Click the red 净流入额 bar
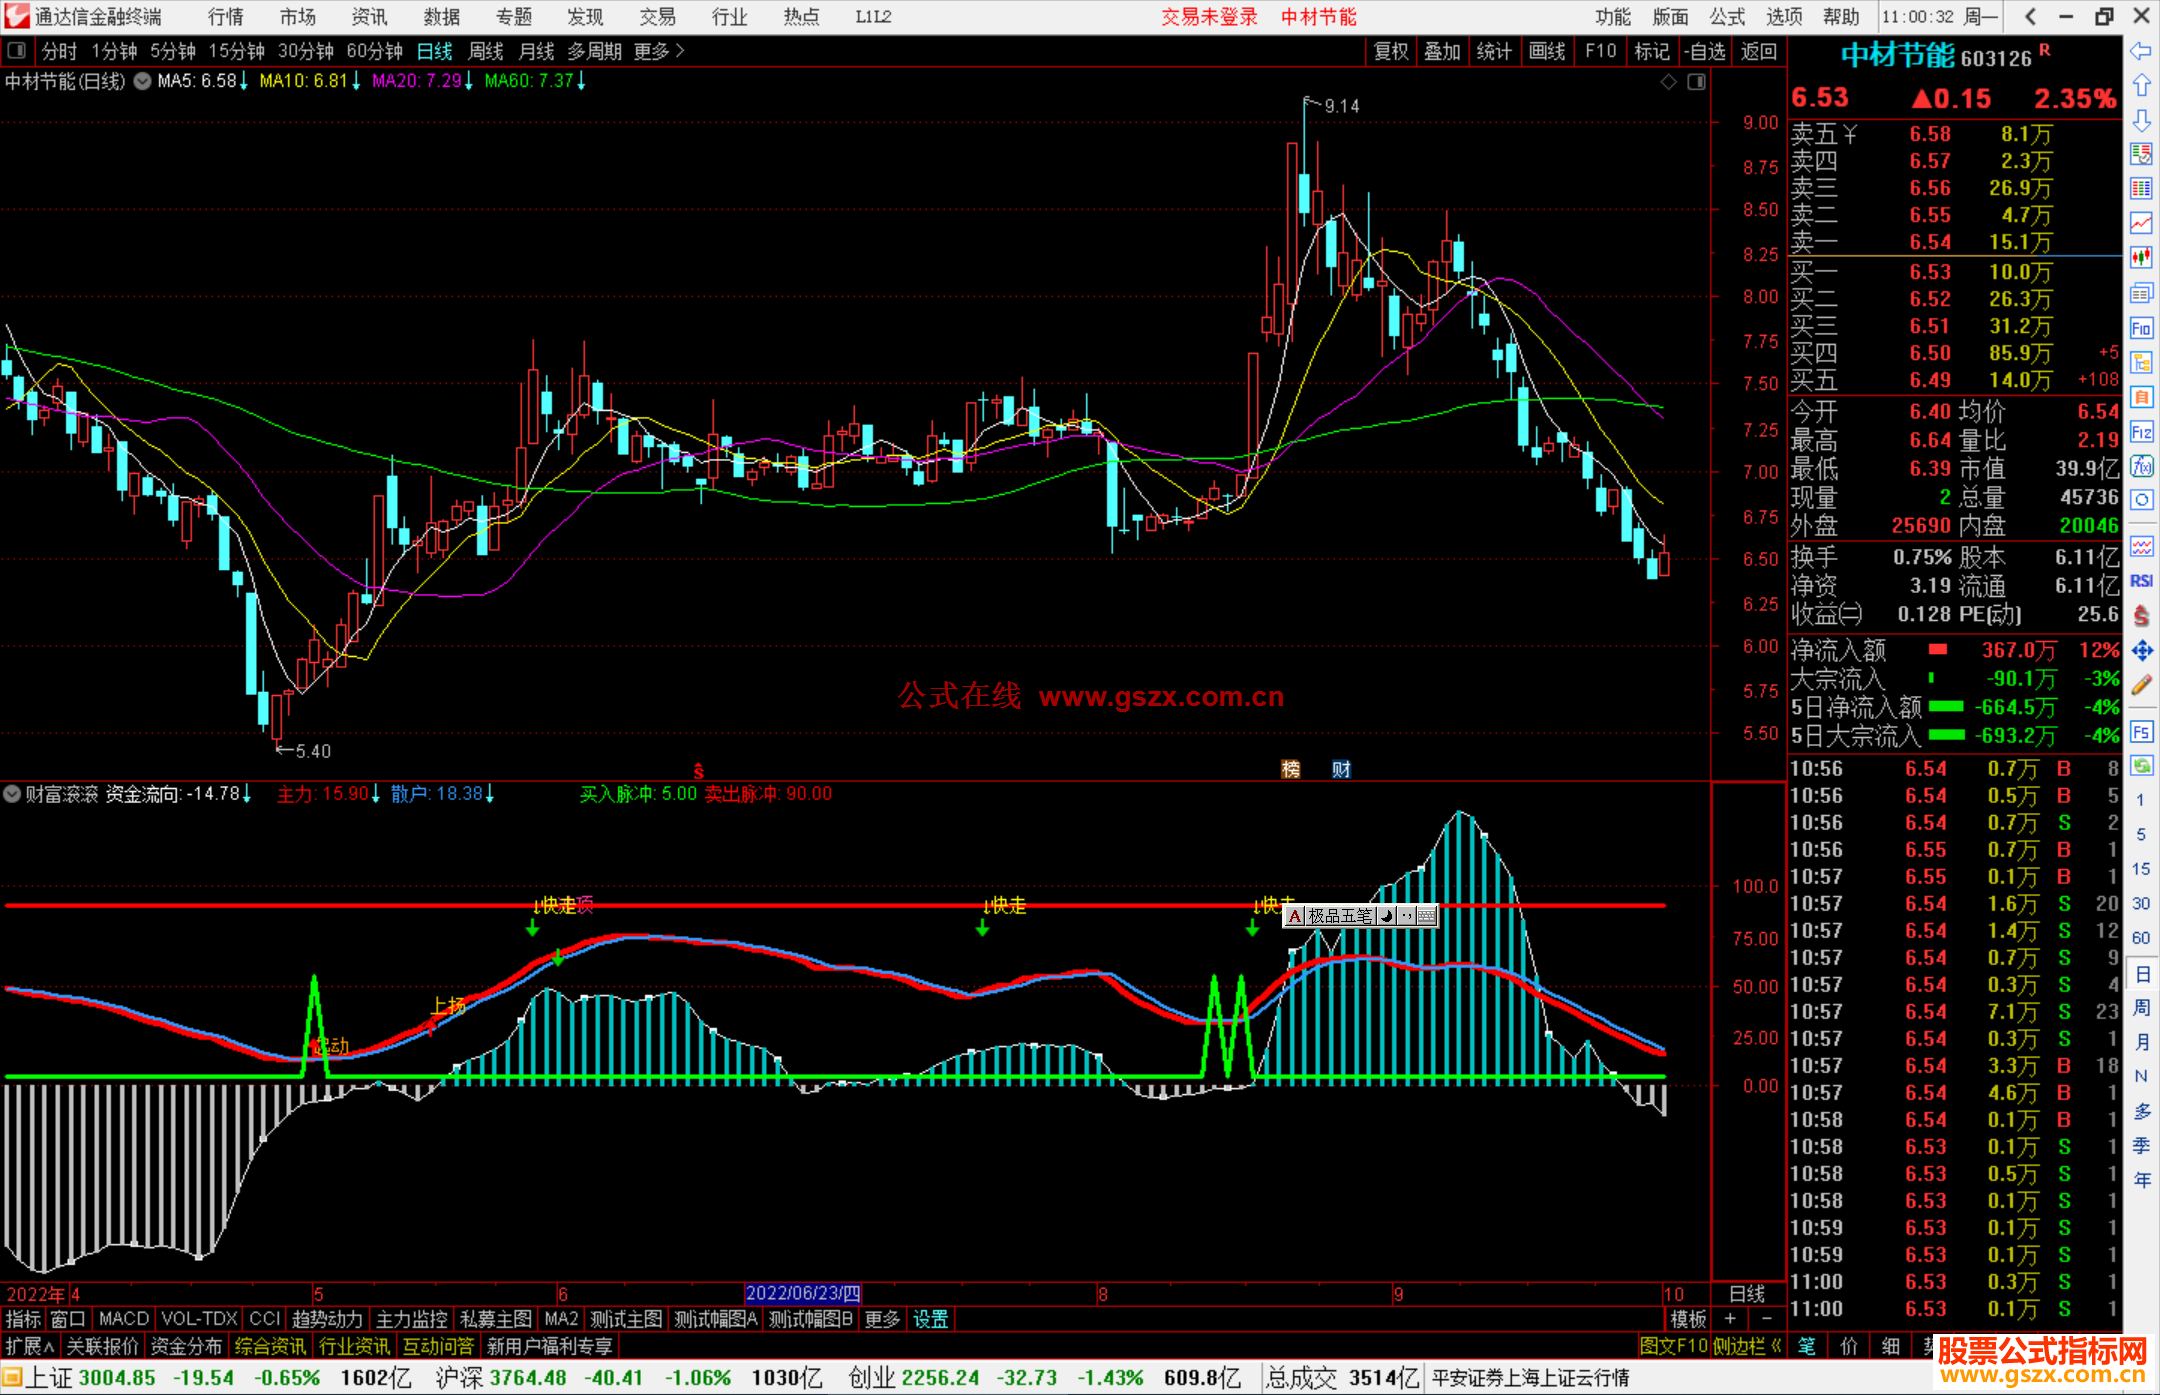This screenshot has height=1395, width=2160. pyautogui.click(x=1938, y=650)
